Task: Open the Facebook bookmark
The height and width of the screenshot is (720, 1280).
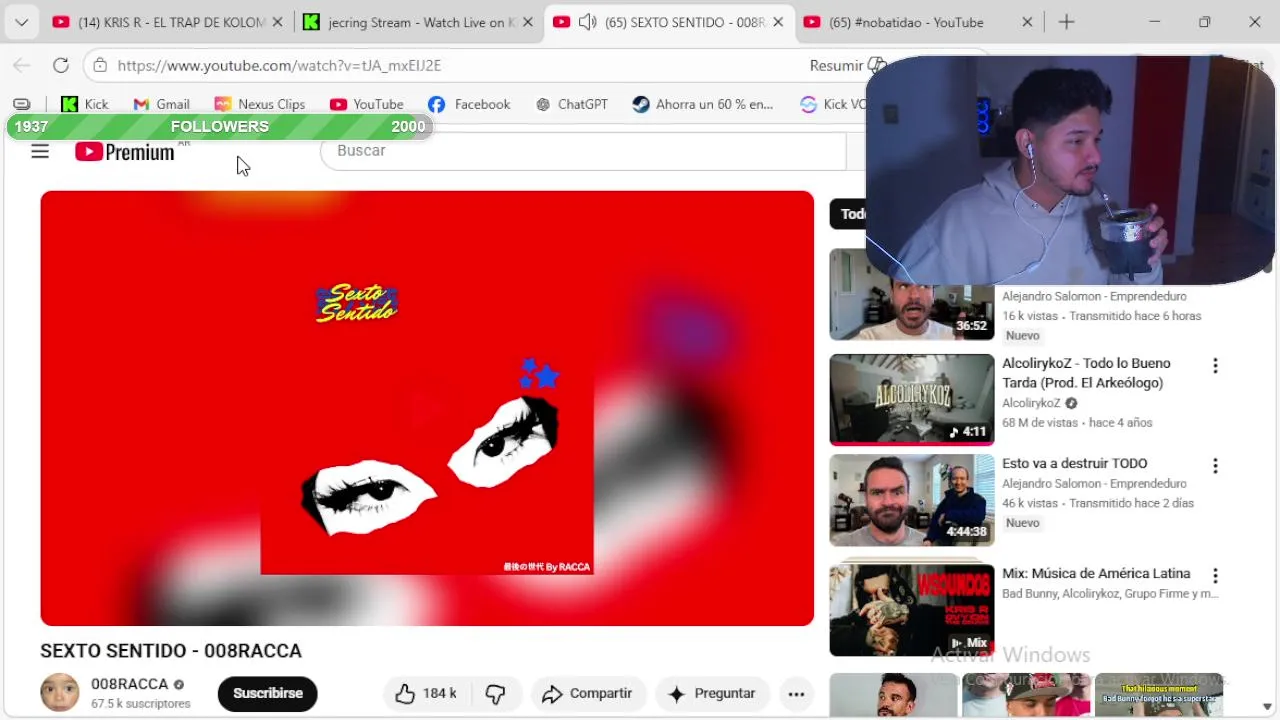Action: [x=469, y=104]
